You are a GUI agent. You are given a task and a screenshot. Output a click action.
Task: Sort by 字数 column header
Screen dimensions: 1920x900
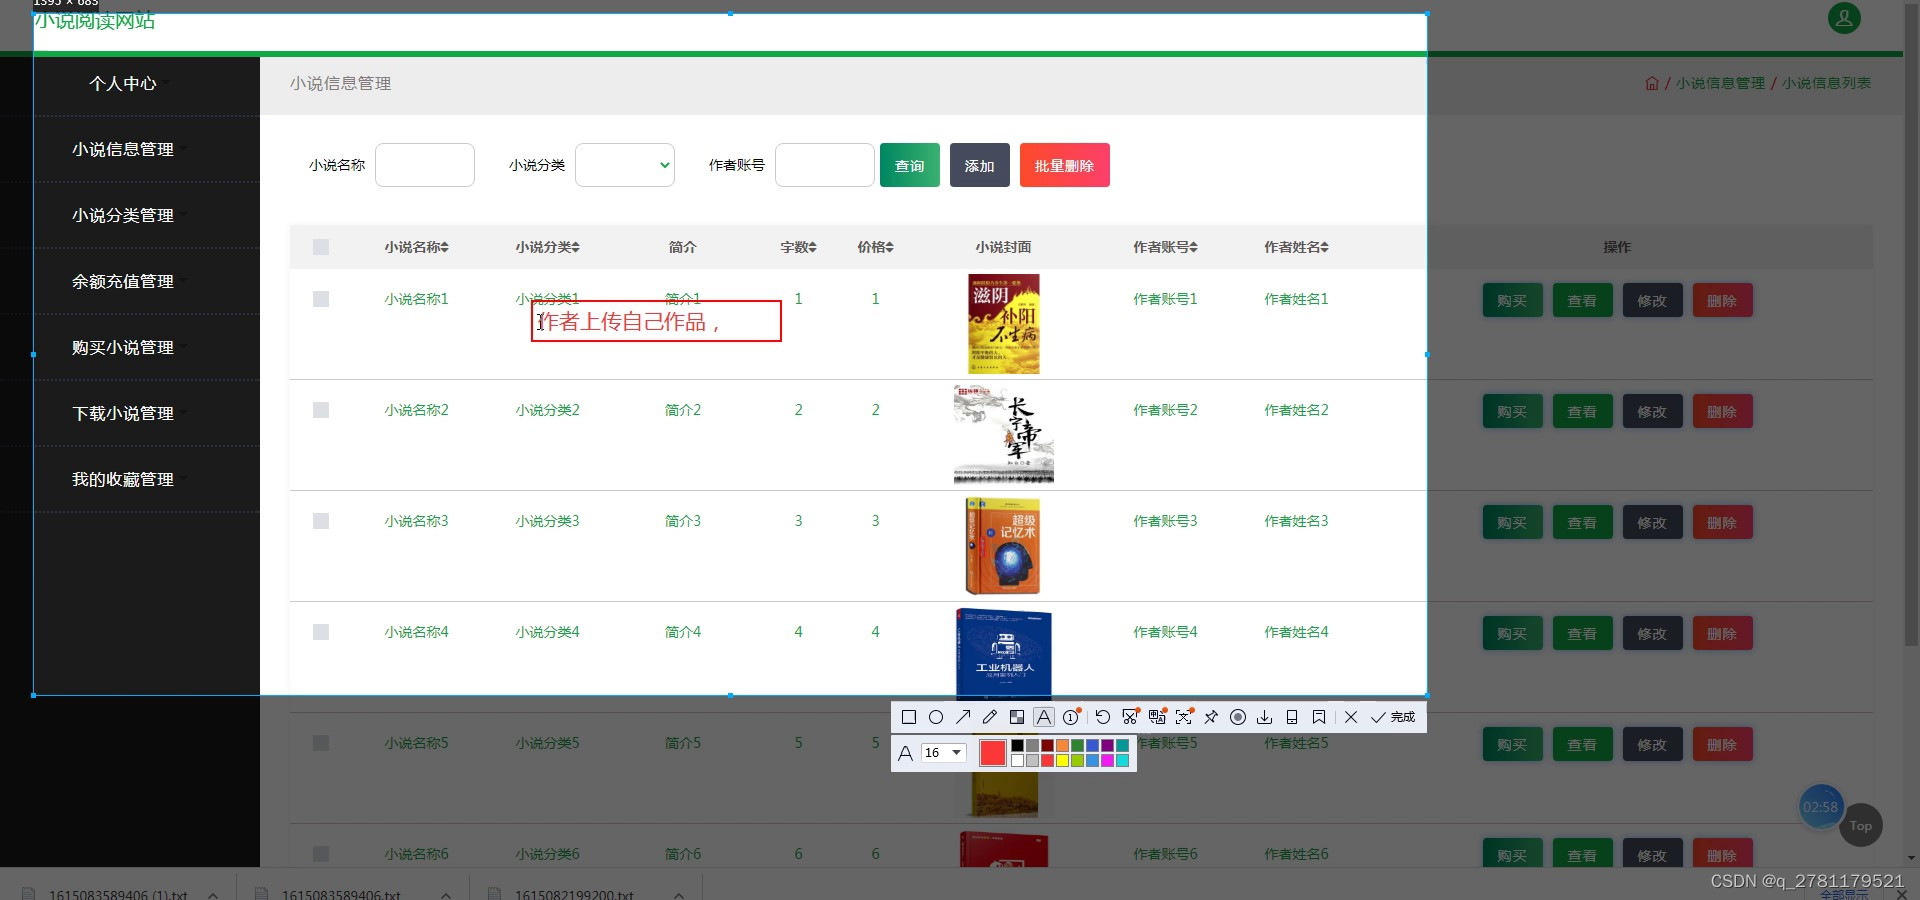tap(799, 247)
